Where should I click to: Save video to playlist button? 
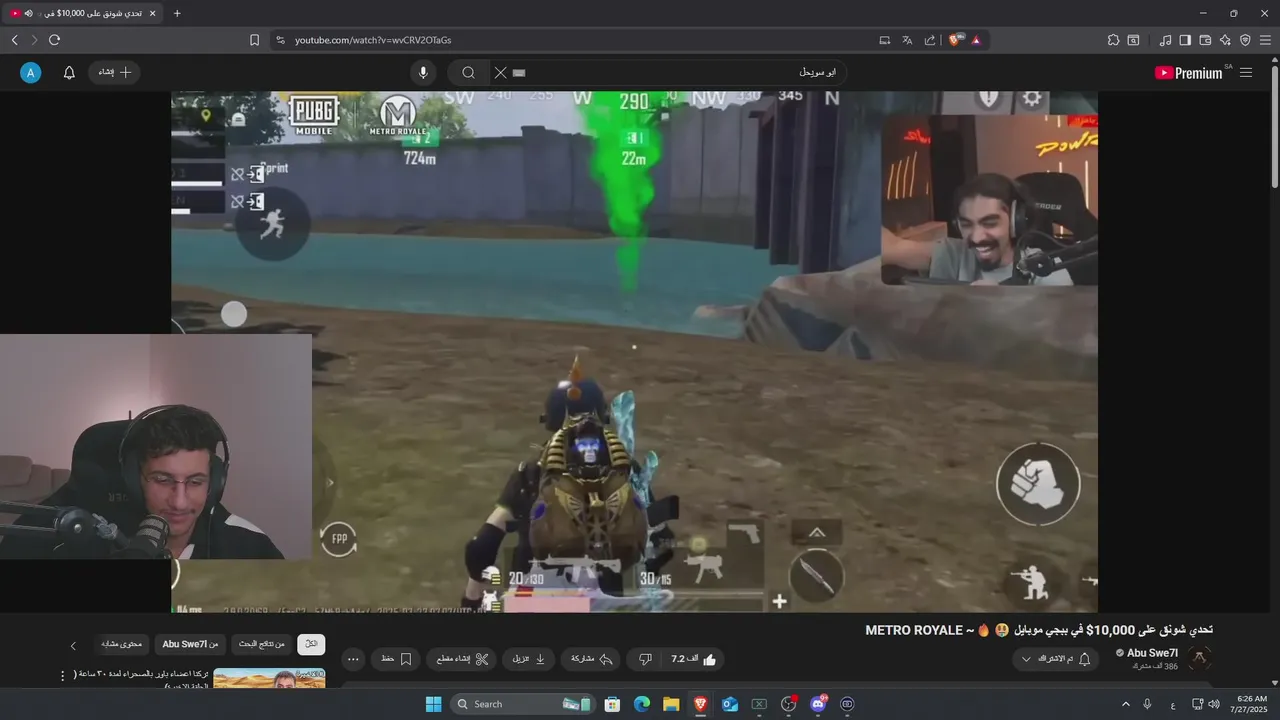396,659
